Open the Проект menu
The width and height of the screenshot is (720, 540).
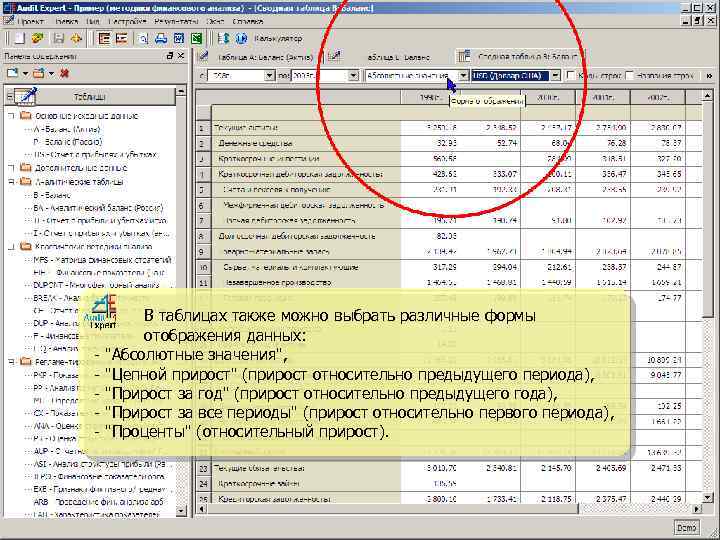point(30,21)
